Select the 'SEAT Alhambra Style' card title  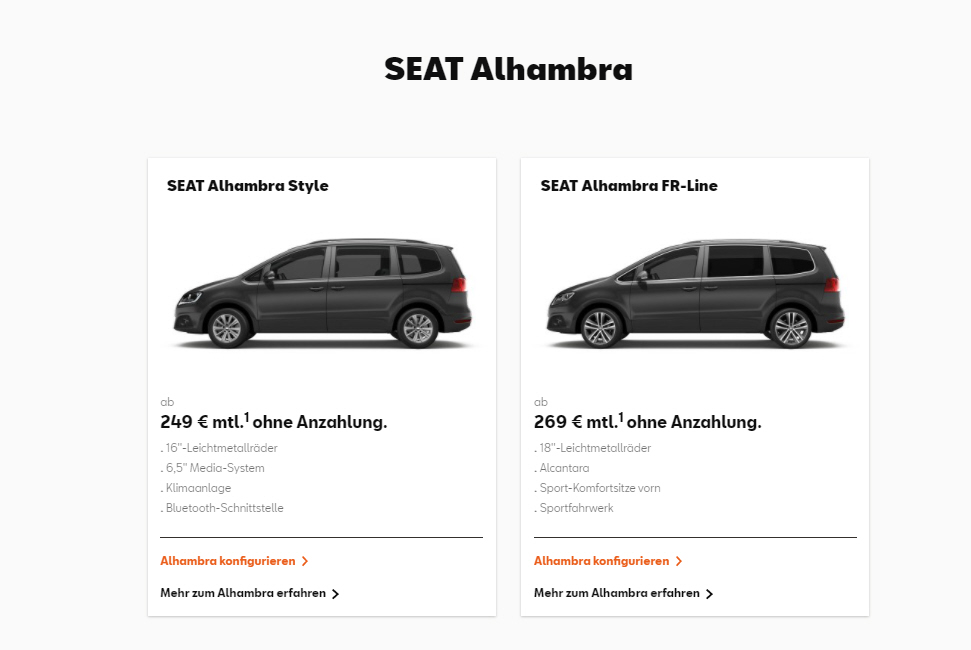[x=247, y=186]
